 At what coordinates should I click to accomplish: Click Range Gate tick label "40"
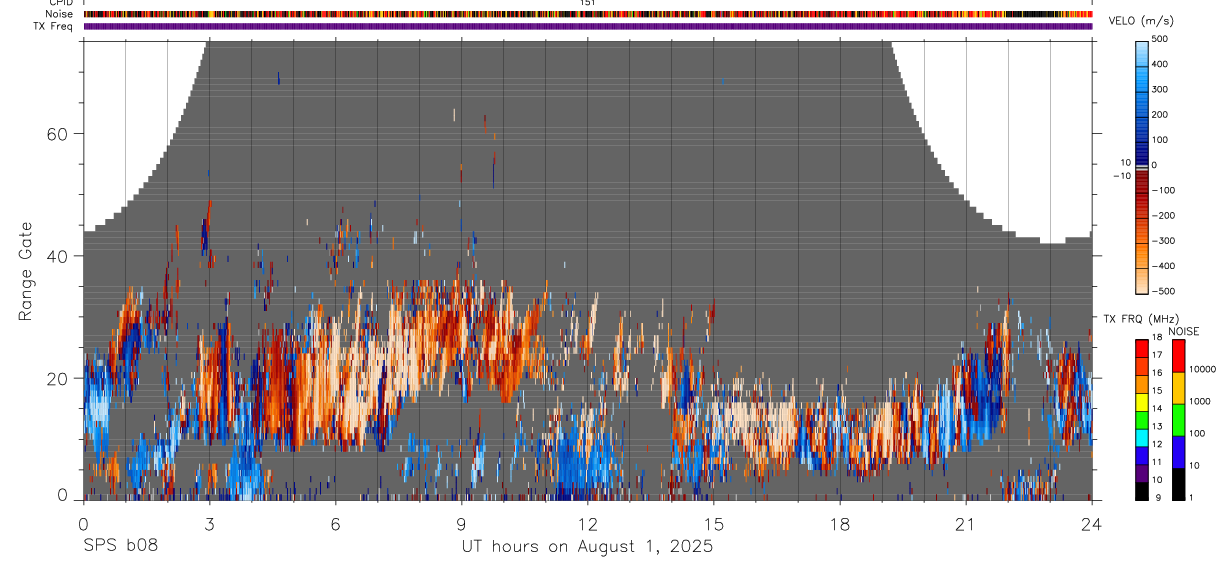[58, 256]
